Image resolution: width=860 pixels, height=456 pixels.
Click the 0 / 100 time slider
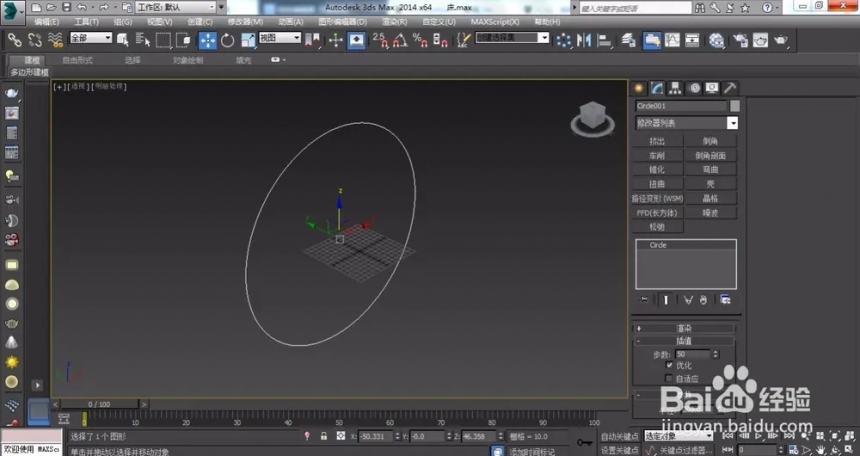pos(99,404)
